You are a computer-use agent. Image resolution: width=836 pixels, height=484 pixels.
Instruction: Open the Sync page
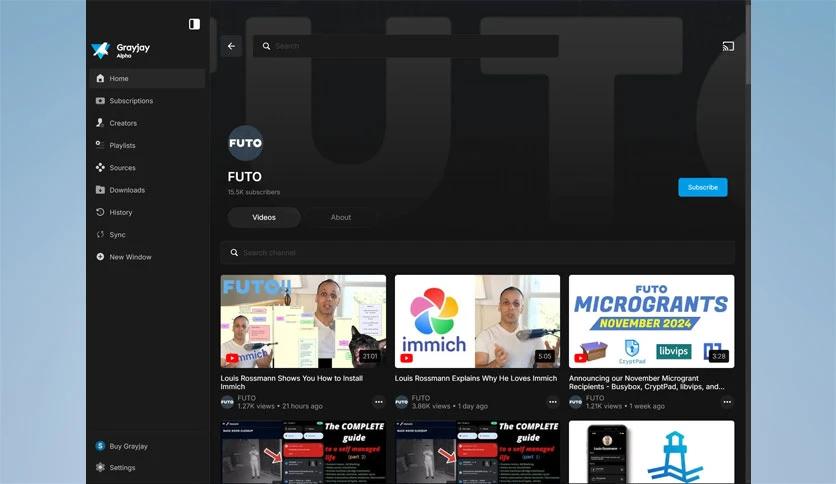pos(117,234)
